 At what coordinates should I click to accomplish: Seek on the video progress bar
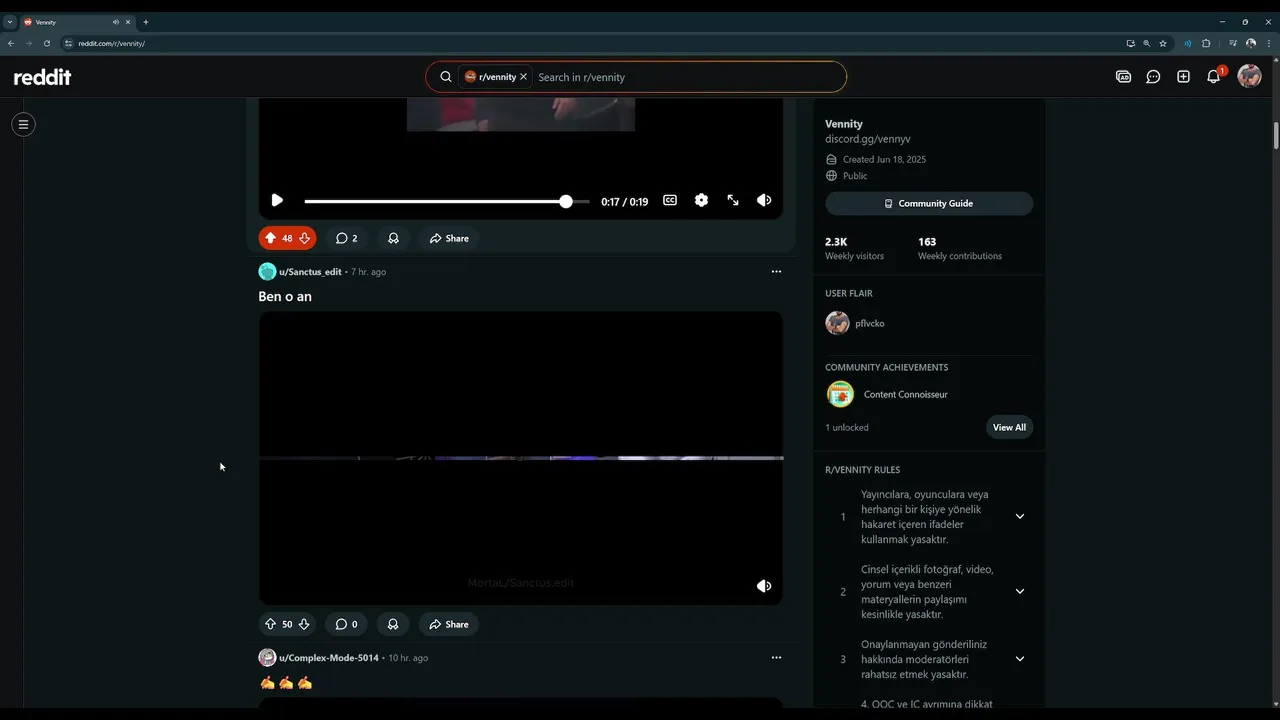447,201
